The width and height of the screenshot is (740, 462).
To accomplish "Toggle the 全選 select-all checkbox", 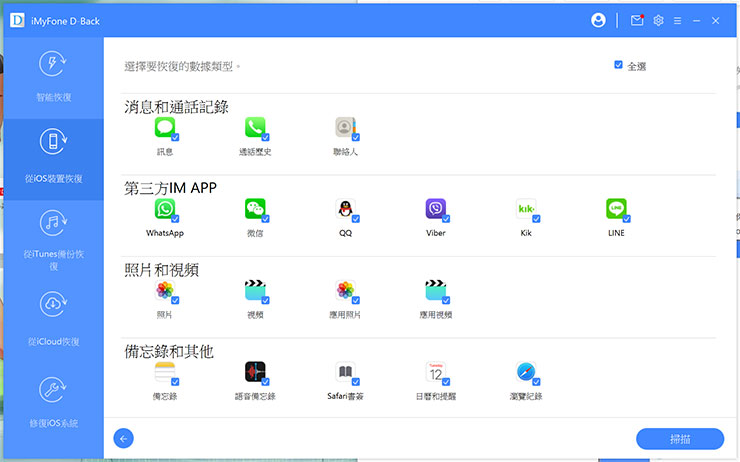I will click(618, 65).
